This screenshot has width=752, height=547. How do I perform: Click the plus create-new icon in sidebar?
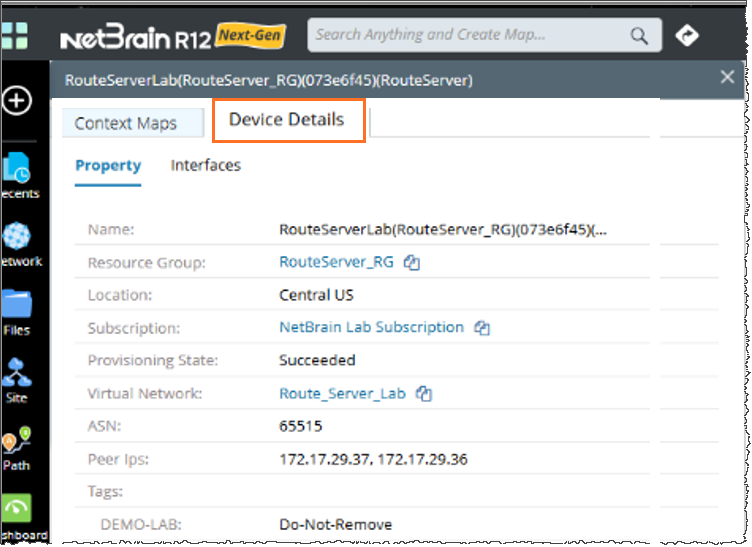coord(17,101)
